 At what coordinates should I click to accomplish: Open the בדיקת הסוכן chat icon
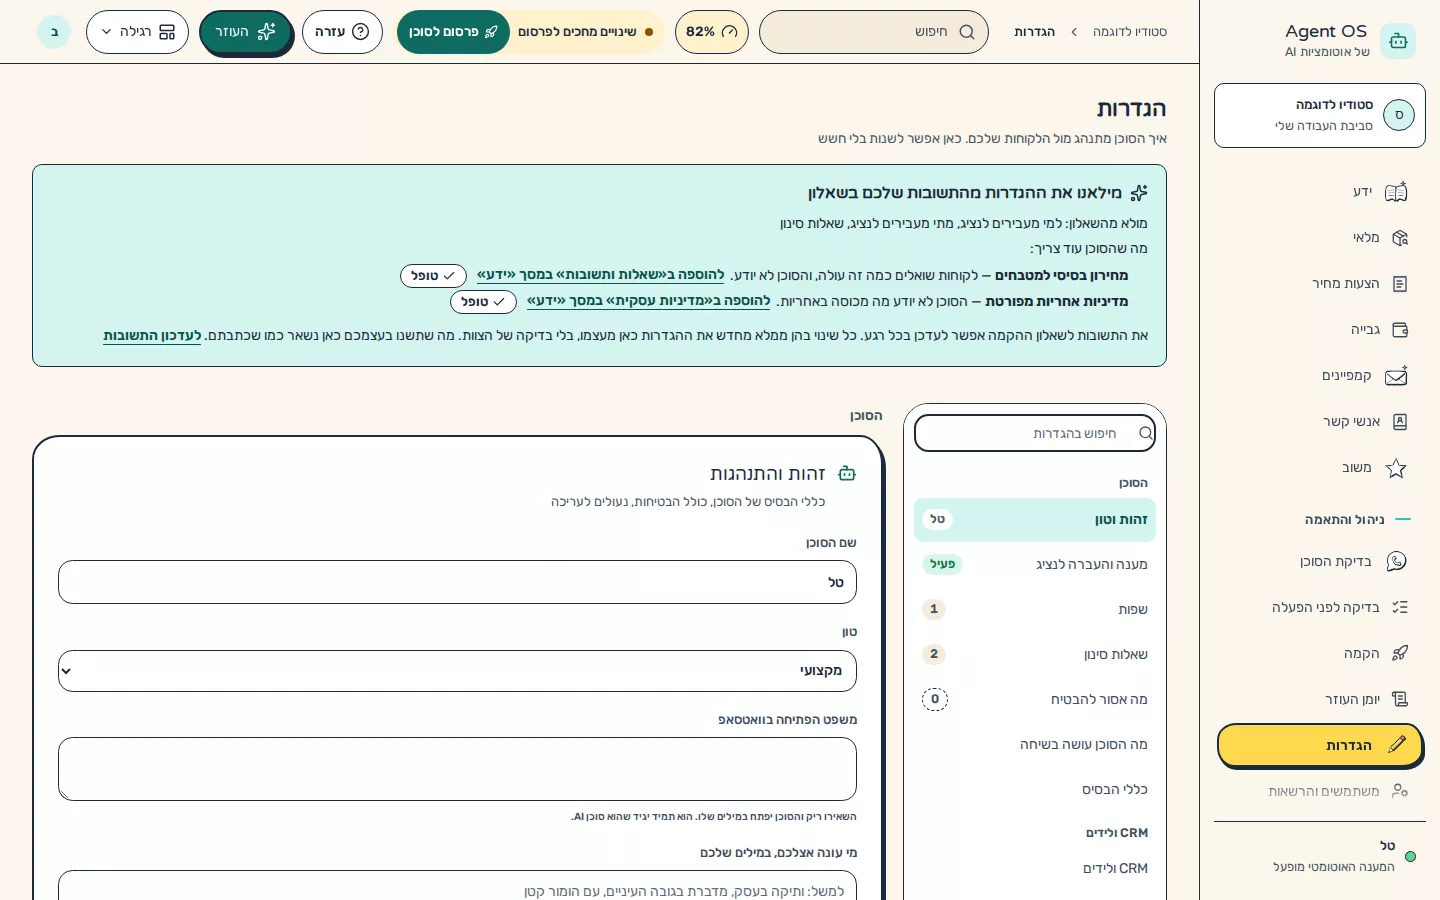pos(1397,562)
